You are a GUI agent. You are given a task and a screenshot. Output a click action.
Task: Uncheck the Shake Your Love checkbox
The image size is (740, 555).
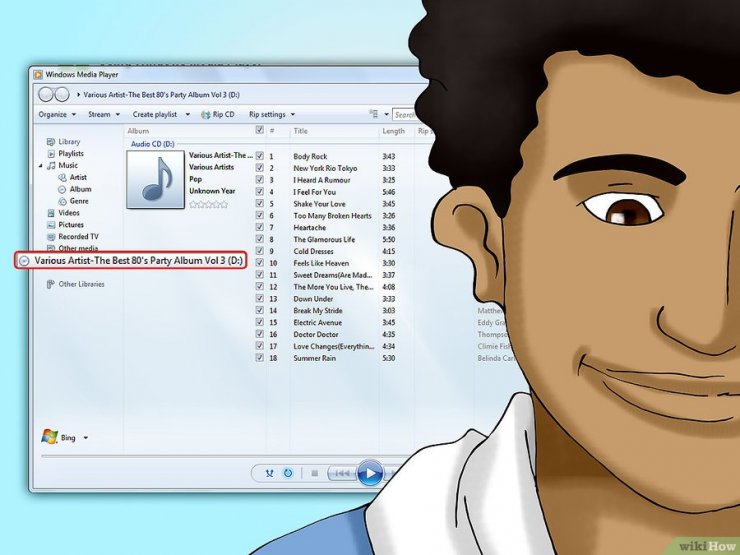[260, 203]
